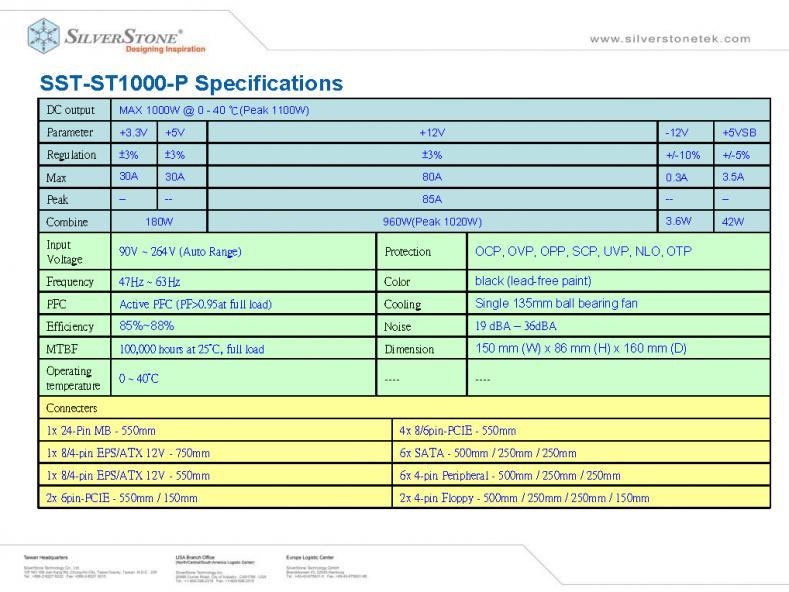The height and width of the screenshot is (592, 789).
Task: Select 'Single 135mm ball bearing fan' text
Action: (556, 304)
